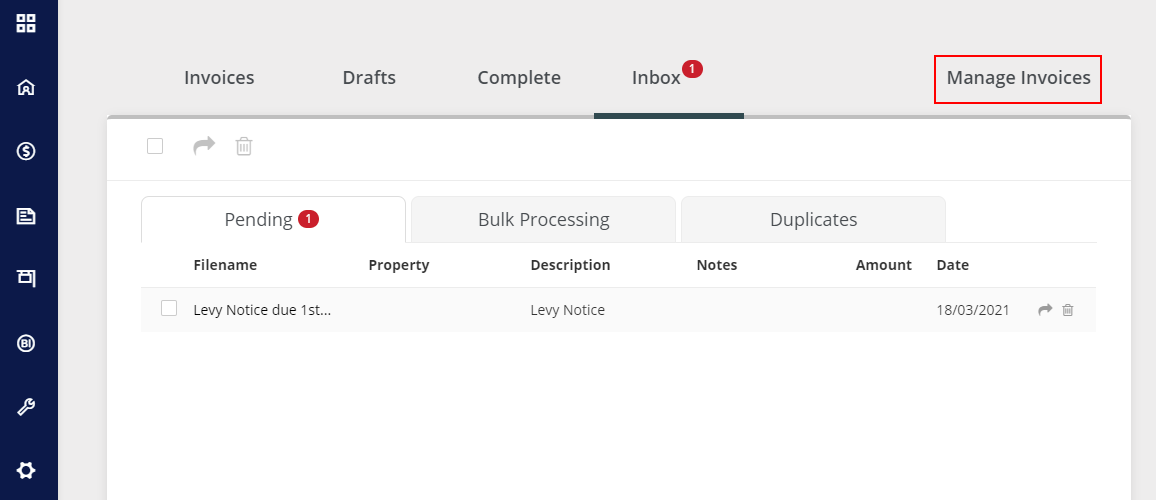Click the forward arrow on Levy Notice row
1156x500 pixels.
(x=1045, y=310)
